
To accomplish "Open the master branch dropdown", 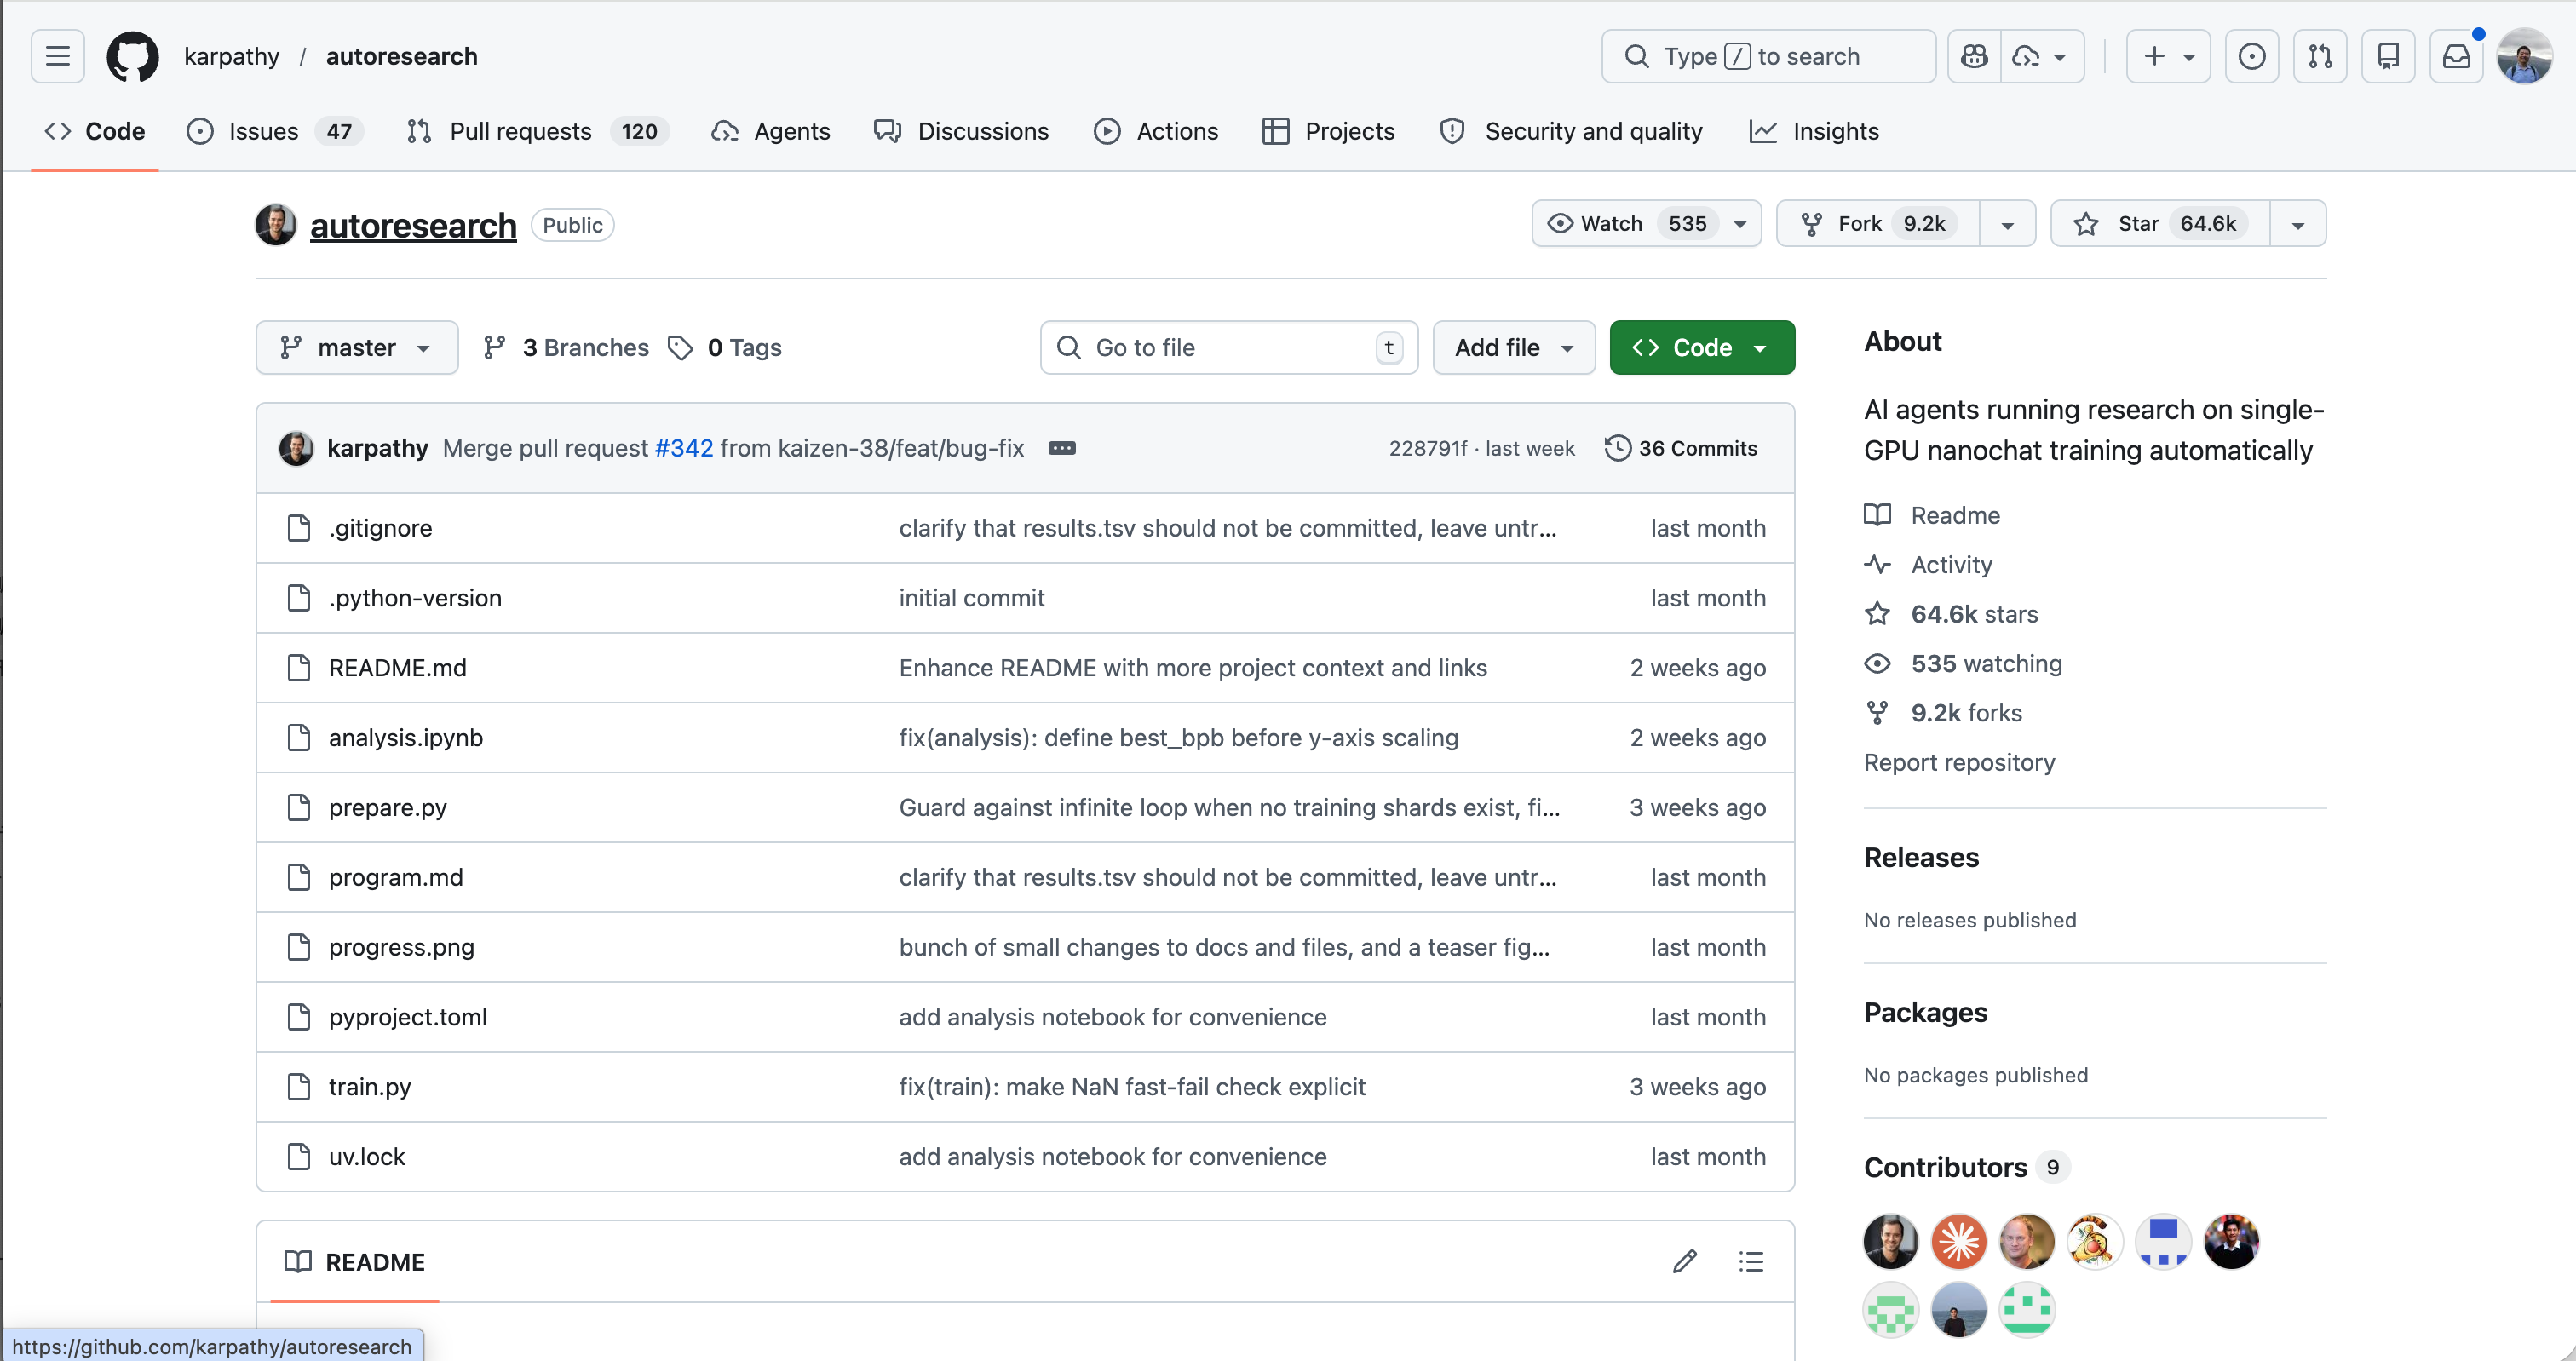I will click(357, 347).
